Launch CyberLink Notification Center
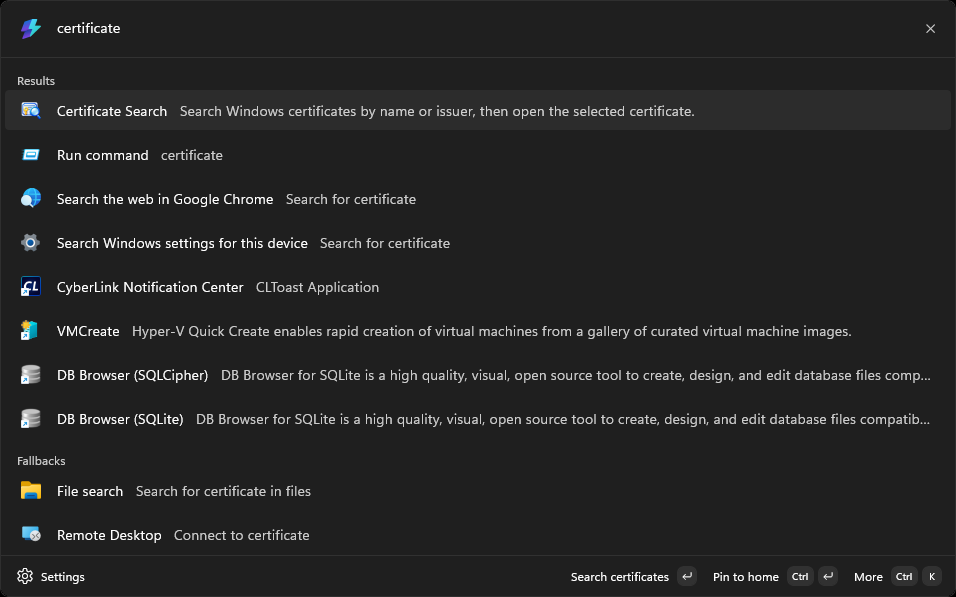 477,287
